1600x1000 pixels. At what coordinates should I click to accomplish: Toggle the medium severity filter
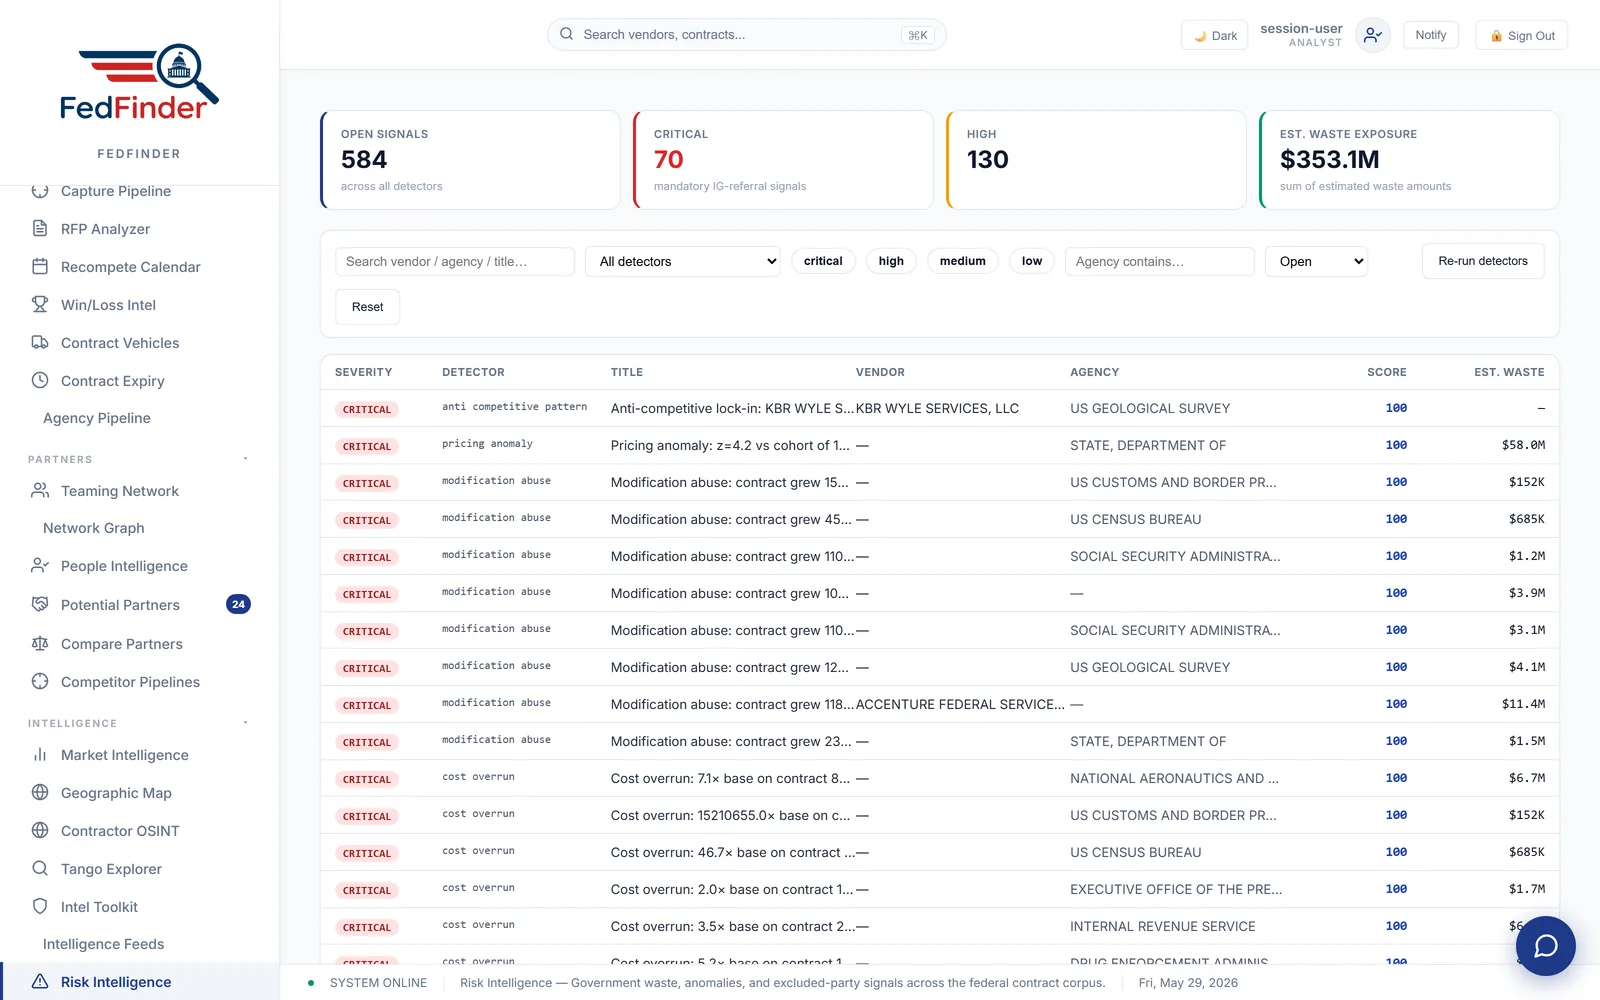point(963,261)
